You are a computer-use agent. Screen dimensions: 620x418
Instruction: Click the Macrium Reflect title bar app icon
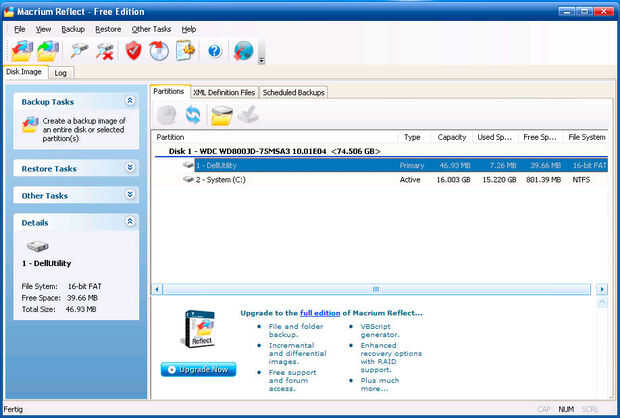click(x=9, y=12)
